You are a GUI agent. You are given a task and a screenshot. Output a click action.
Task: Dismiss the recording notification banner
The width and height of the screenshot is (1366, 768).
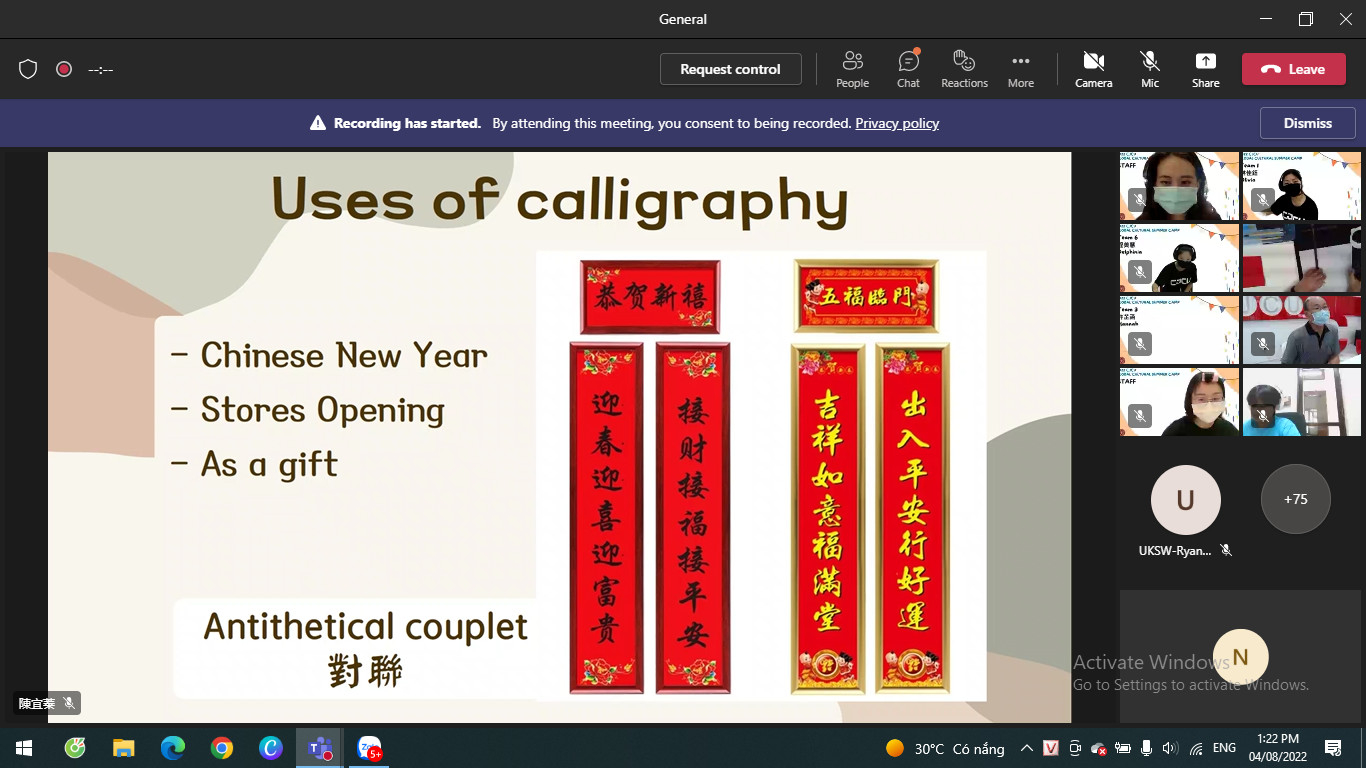coord(1307,123)
